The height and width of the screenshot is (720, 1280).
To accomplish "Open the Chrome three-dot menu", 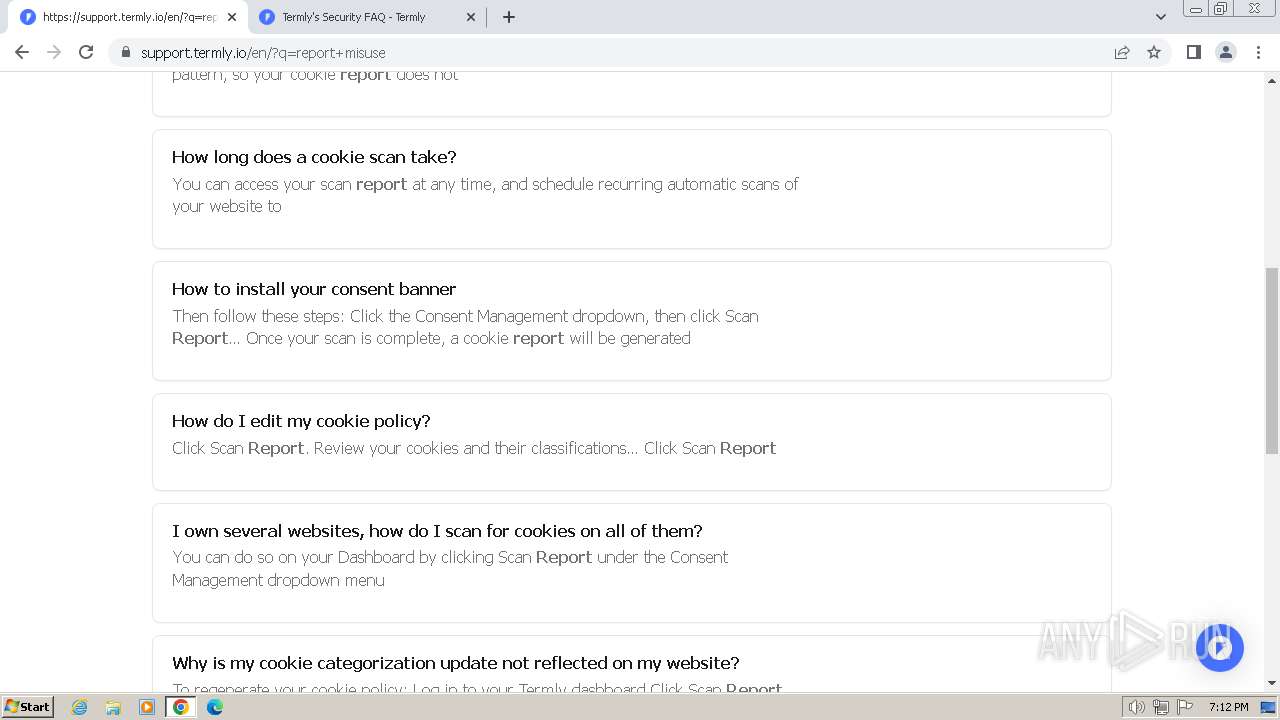I will 1258,52.
